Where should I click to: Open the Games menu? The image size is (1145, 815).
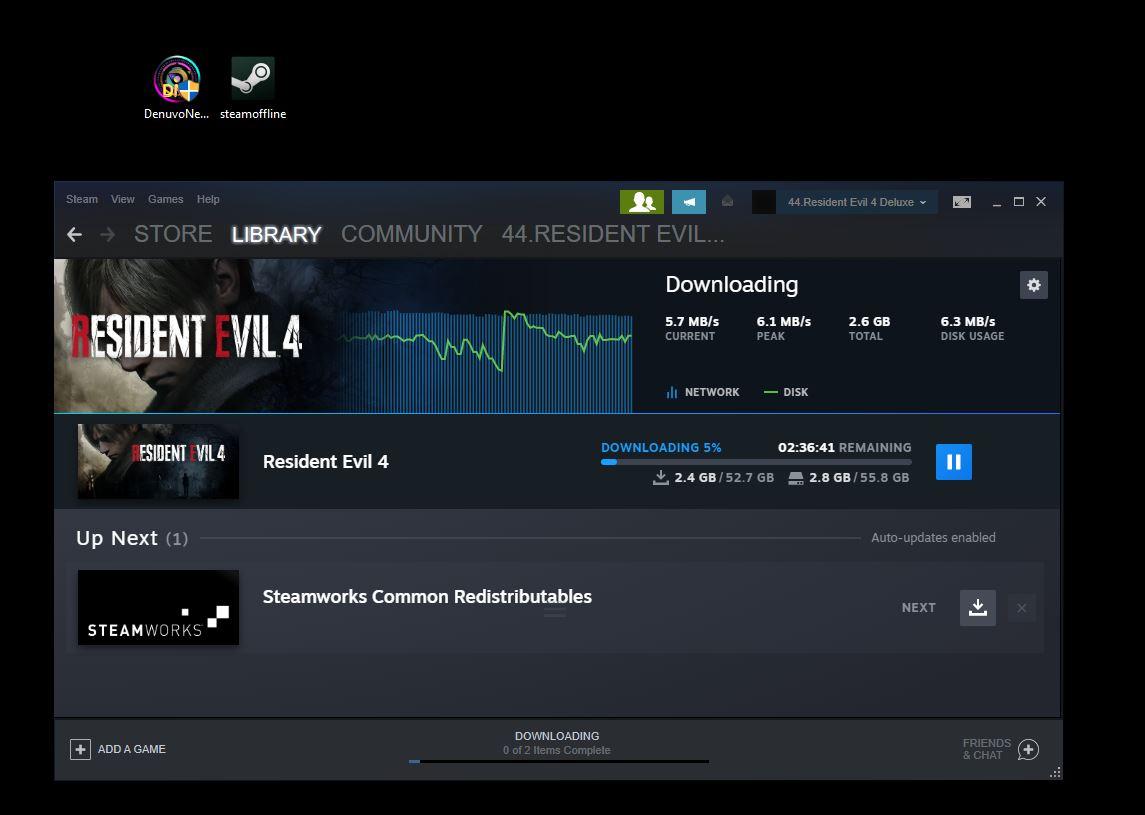[x=165, y=199]
